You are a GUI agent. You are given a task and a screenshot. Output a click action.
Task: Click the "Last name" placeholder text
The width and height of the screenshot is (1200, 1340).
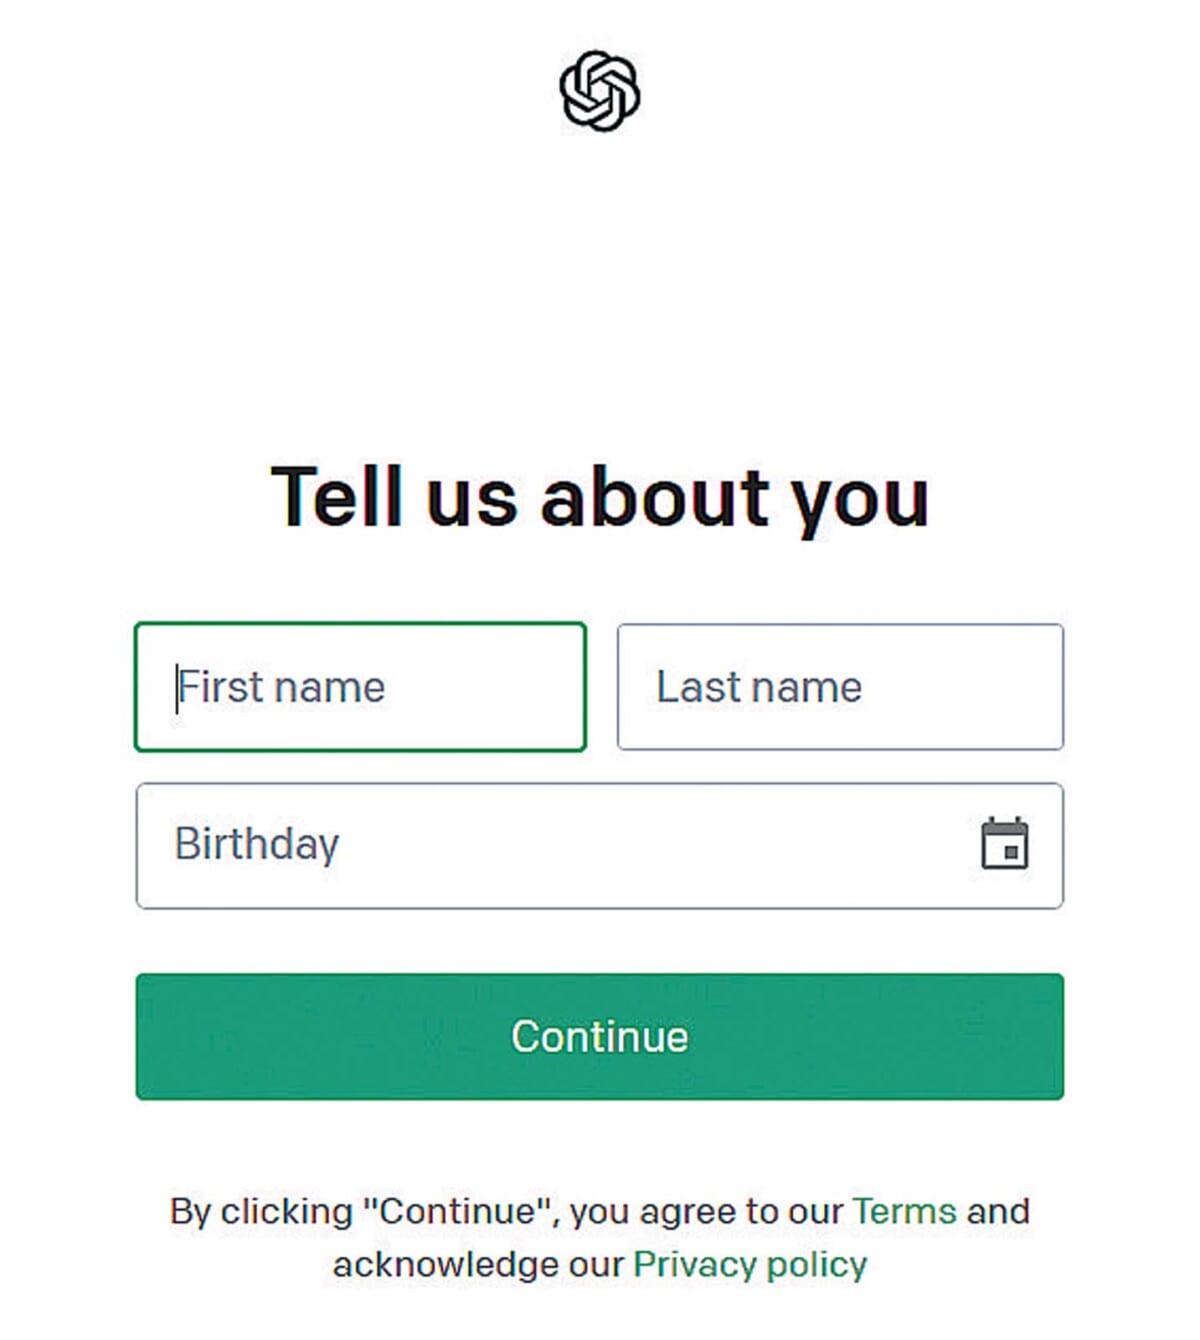759,687
